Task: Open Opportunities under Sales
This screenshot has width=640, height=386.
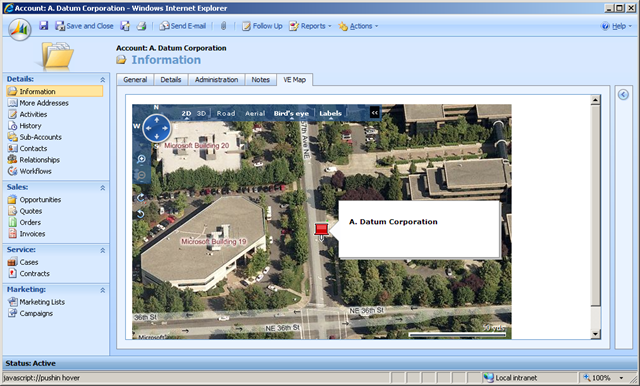Action: (x=34, y=200)
